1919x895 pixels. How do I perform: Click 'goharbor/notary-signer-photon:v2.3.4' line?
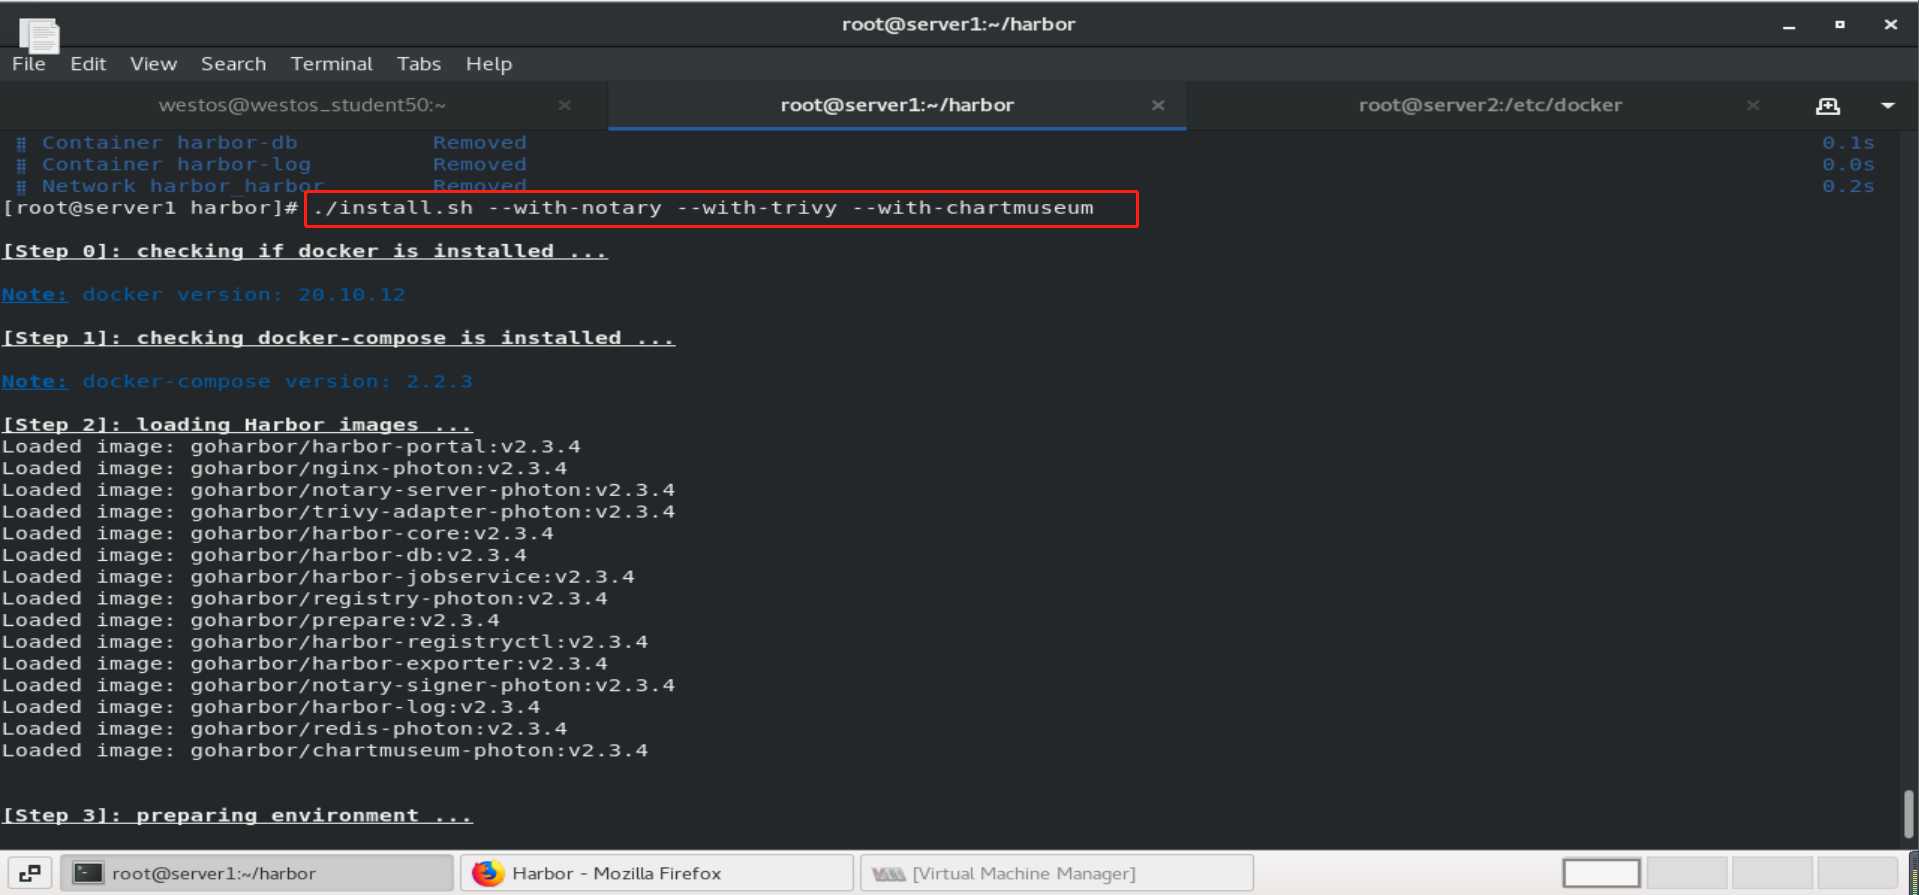338,685
